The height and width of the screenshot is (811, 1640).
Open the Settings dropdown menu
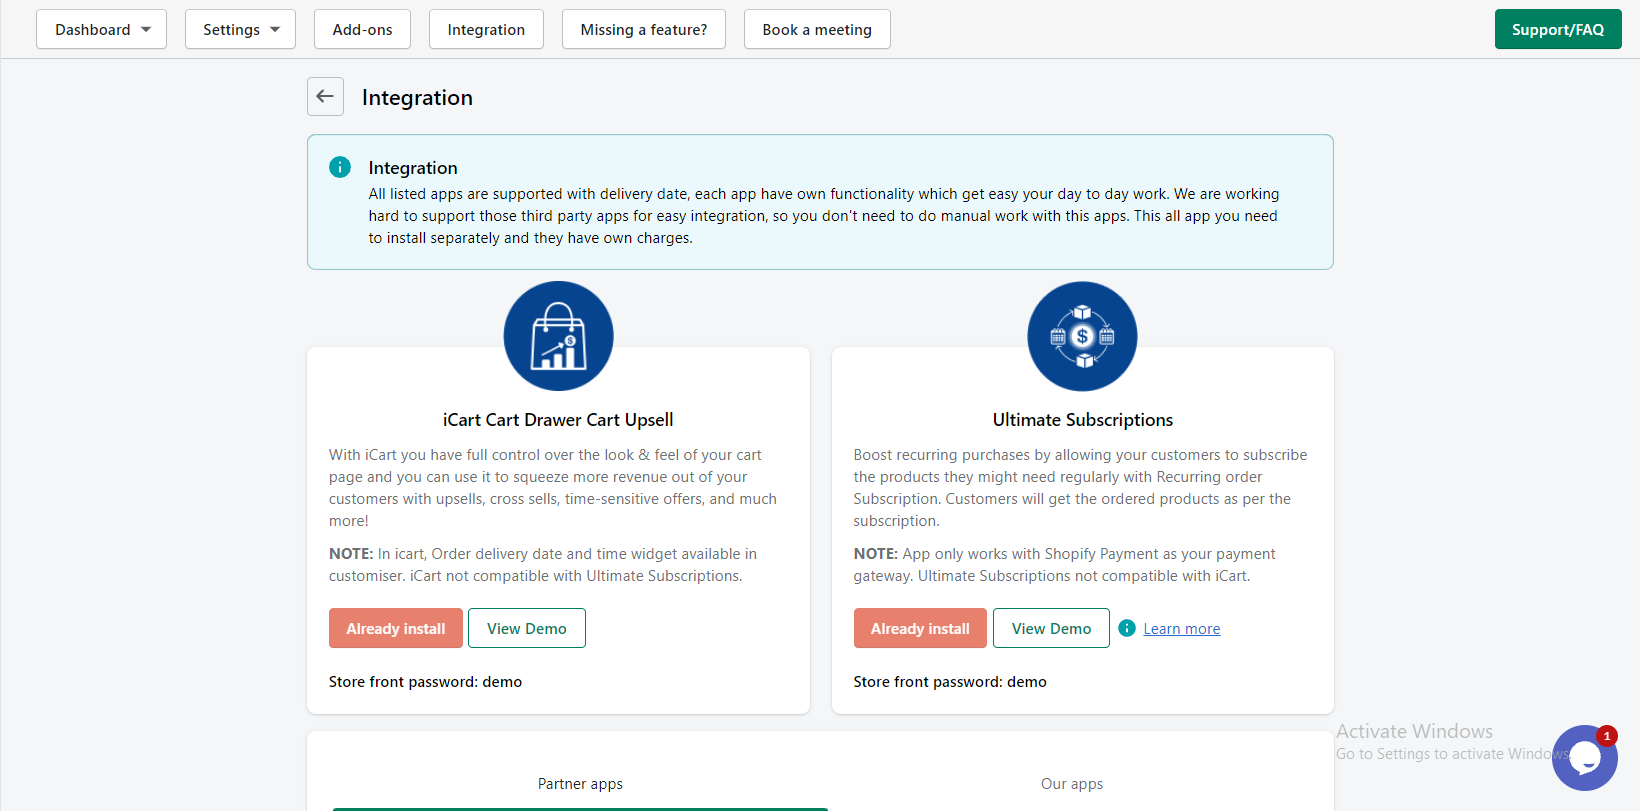(240, 30)
